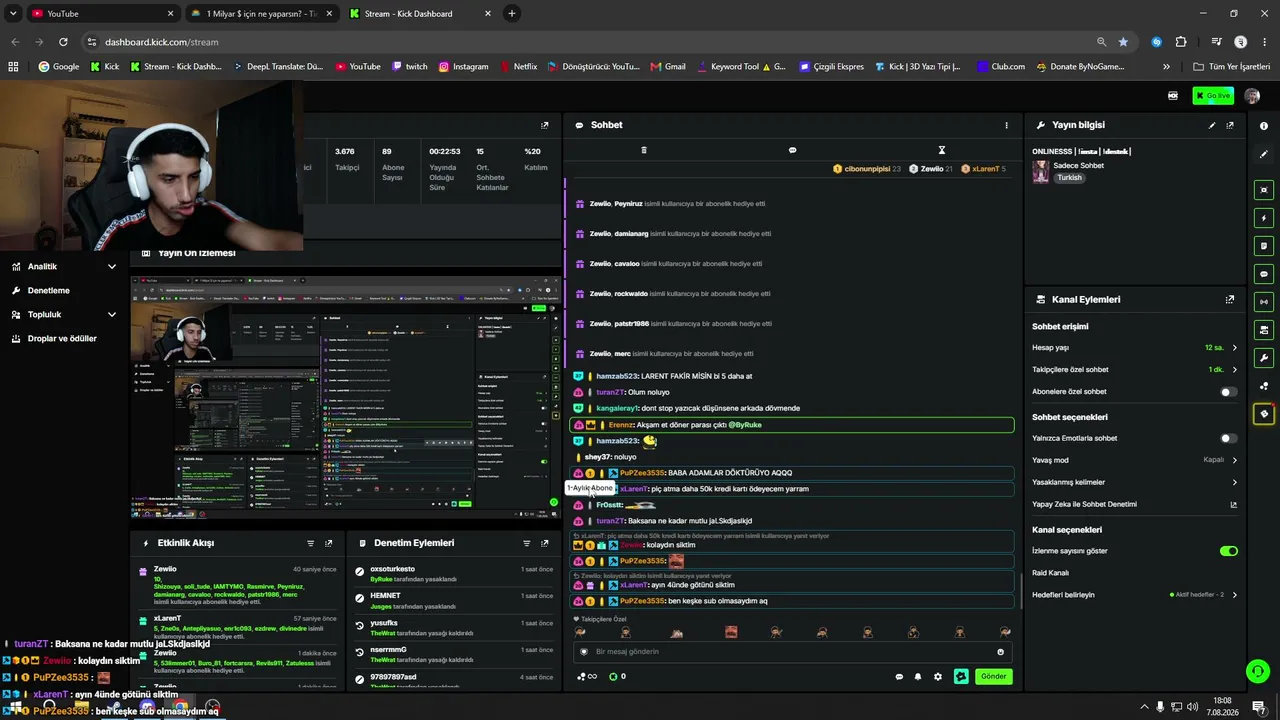Click the chat bubble icon in right sidebar
This screenshot has height=720, width=1280.
point(1264,274)
